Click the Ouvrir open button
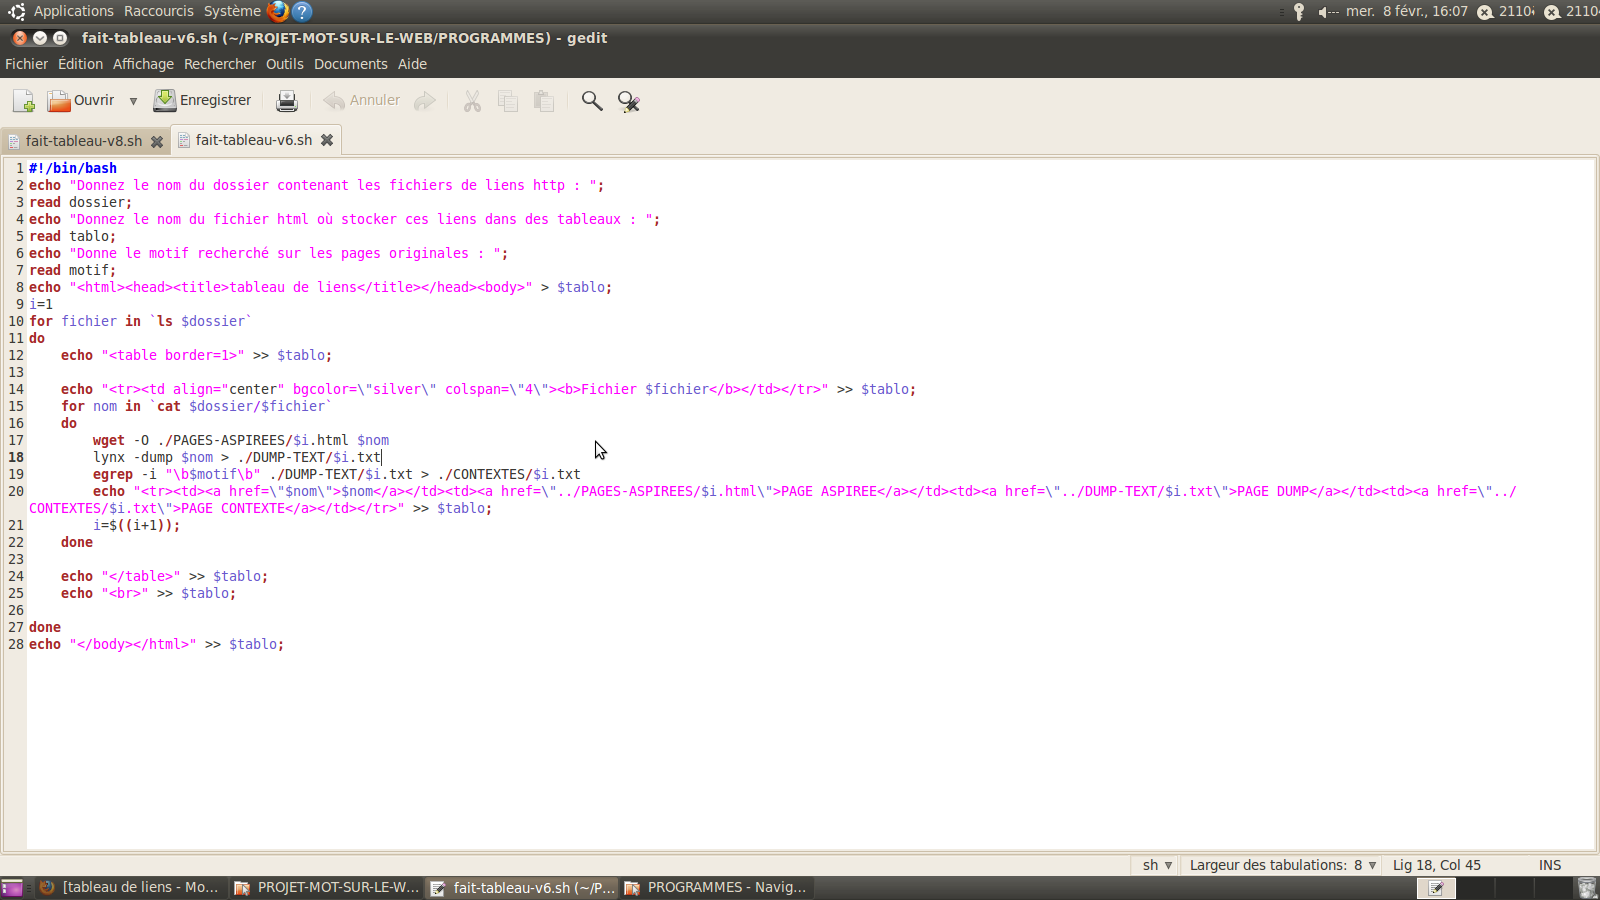 (x=82, y=101)
